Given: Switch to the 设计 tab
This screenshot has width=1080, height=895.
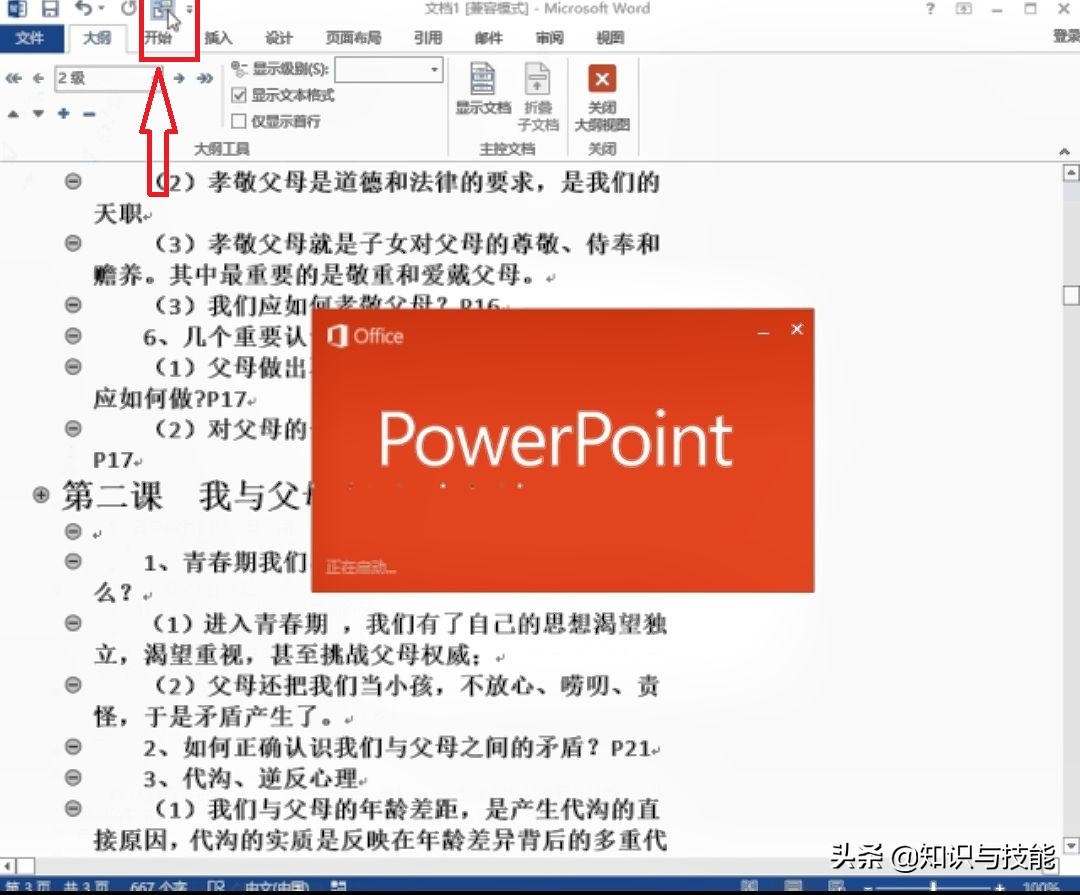Looking at the screenshot, I should [x=278, y=37].
